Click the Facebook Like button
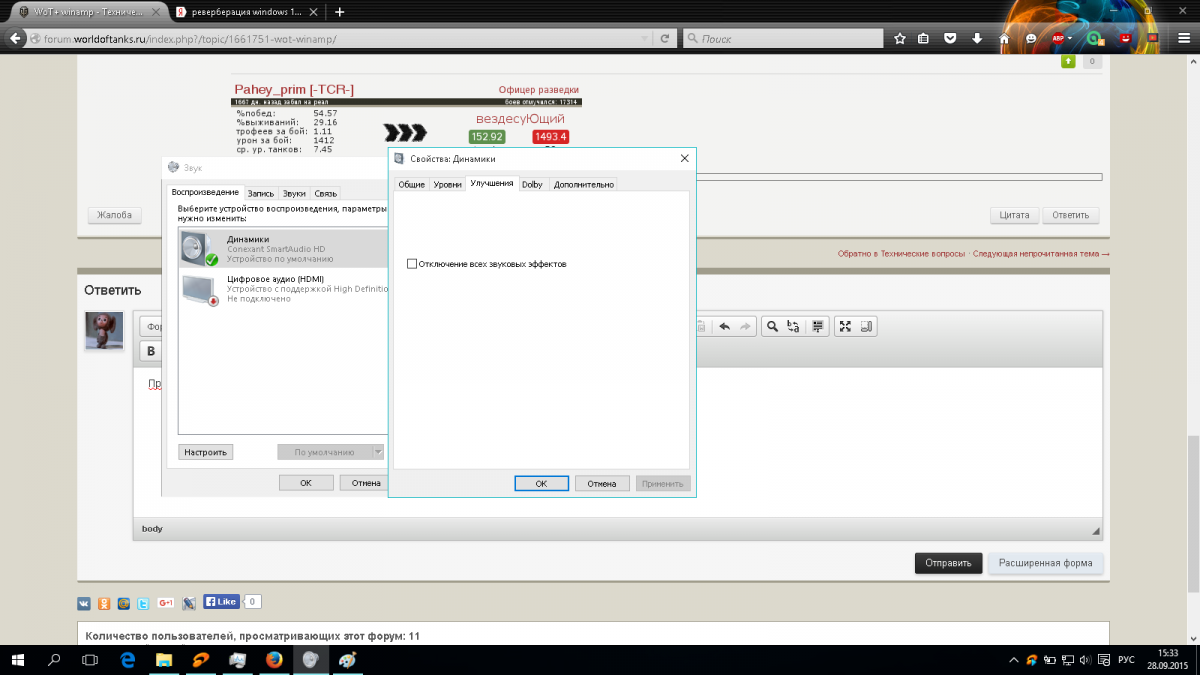 click(x=222, y=602)
